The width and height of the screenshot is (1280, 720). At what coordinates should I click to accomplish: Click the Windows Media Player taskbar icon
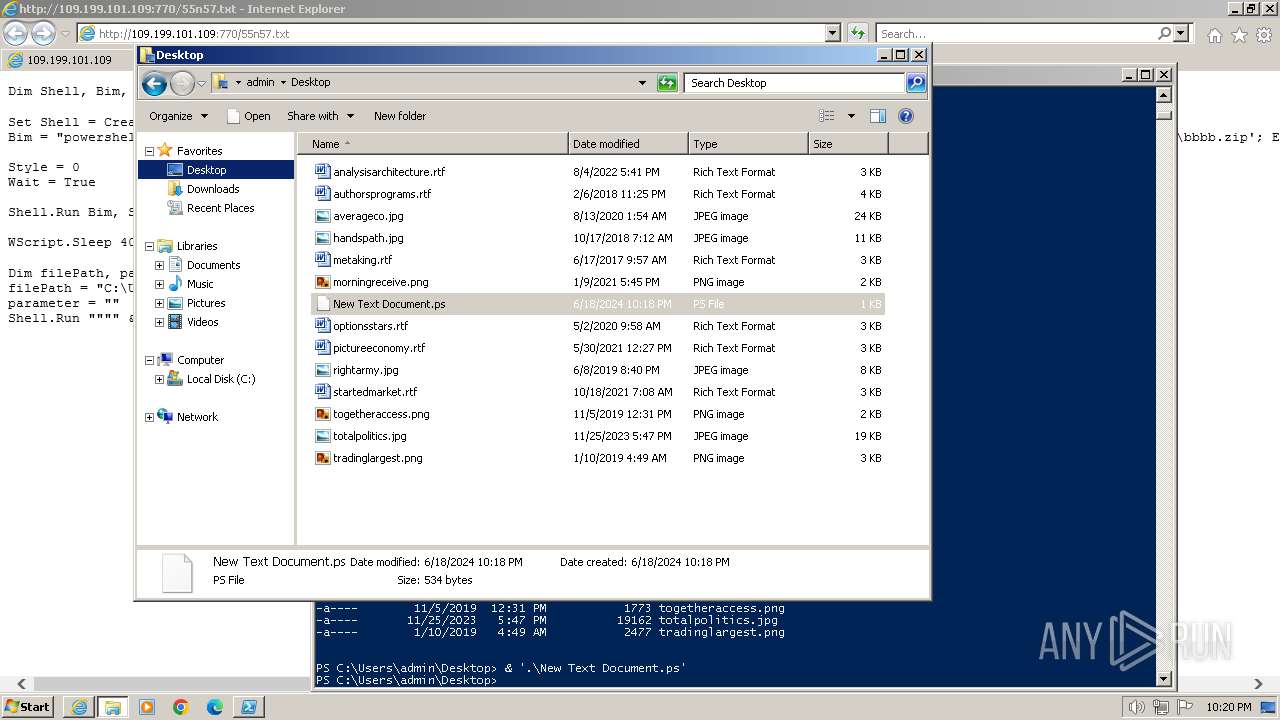click(x=146, y=707)
